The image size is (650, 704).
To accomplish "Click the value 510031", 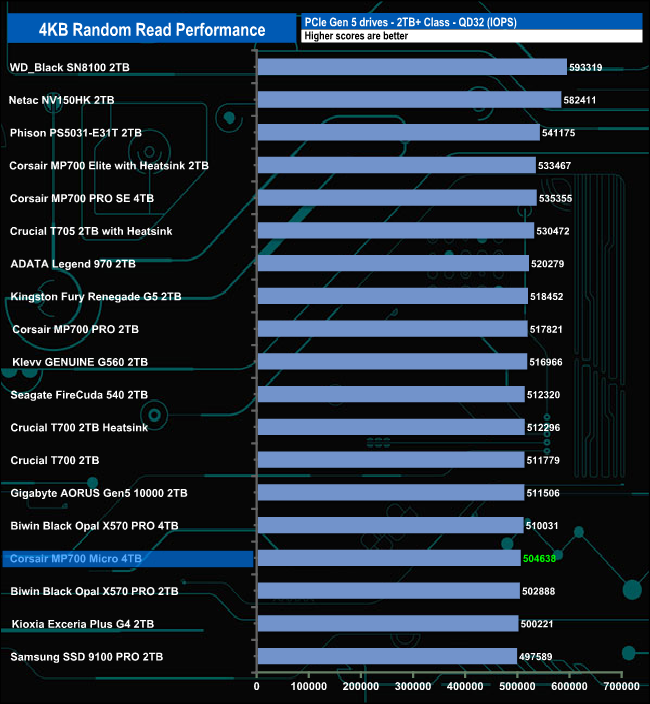I will tap(542, 526).
